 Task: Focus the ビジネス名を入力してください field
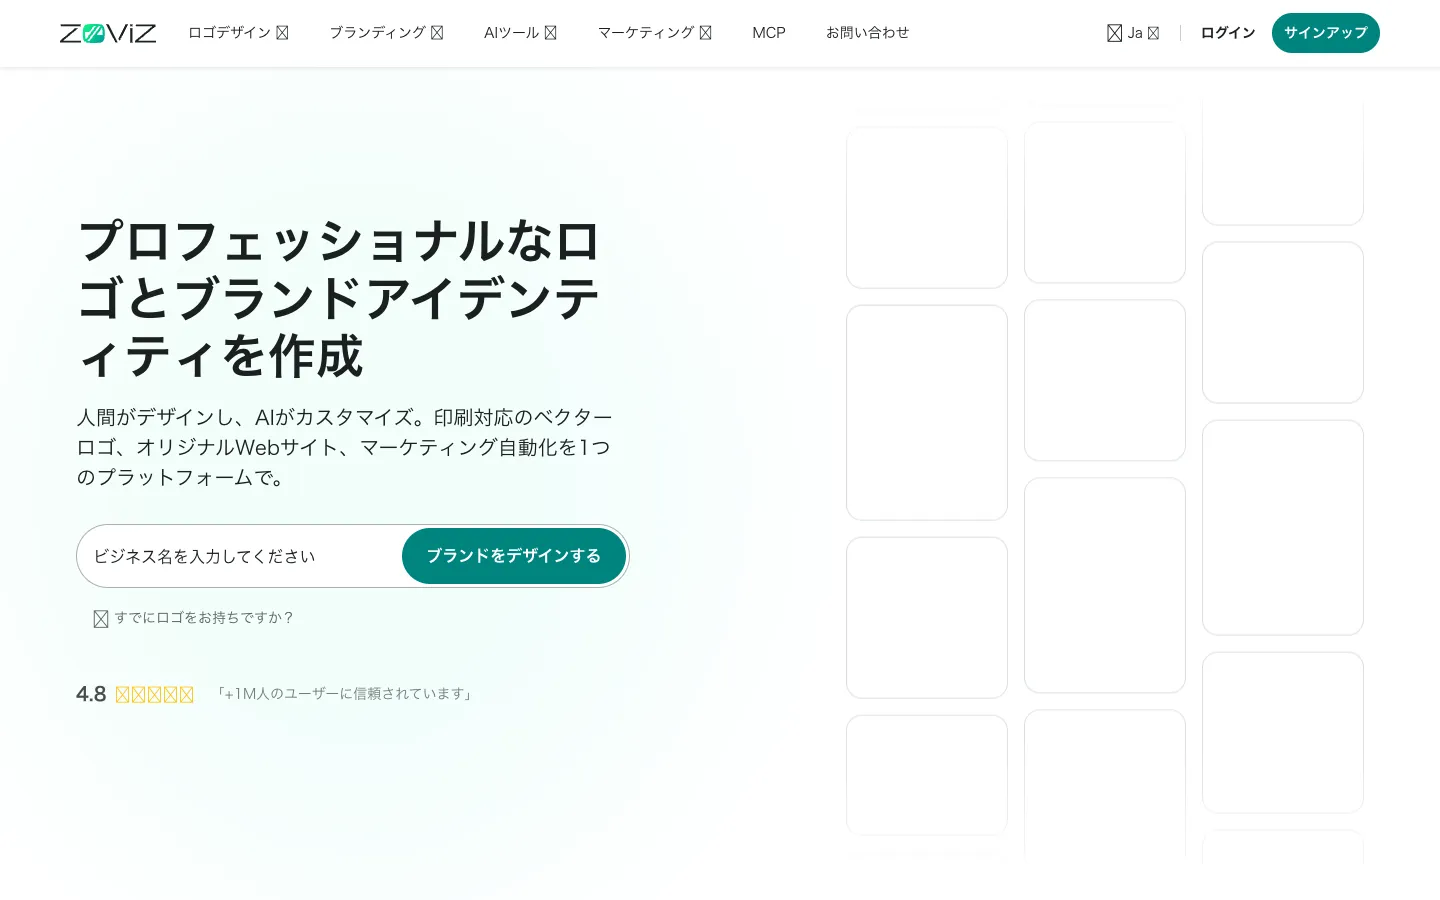[240, 556]
